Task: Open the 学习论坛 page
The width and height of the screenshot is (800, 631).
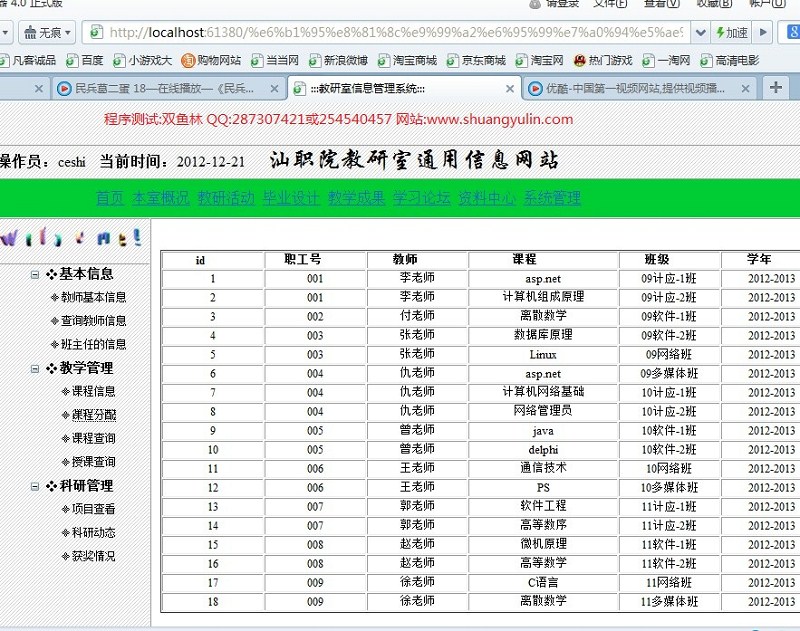Action: click(422, 198)
